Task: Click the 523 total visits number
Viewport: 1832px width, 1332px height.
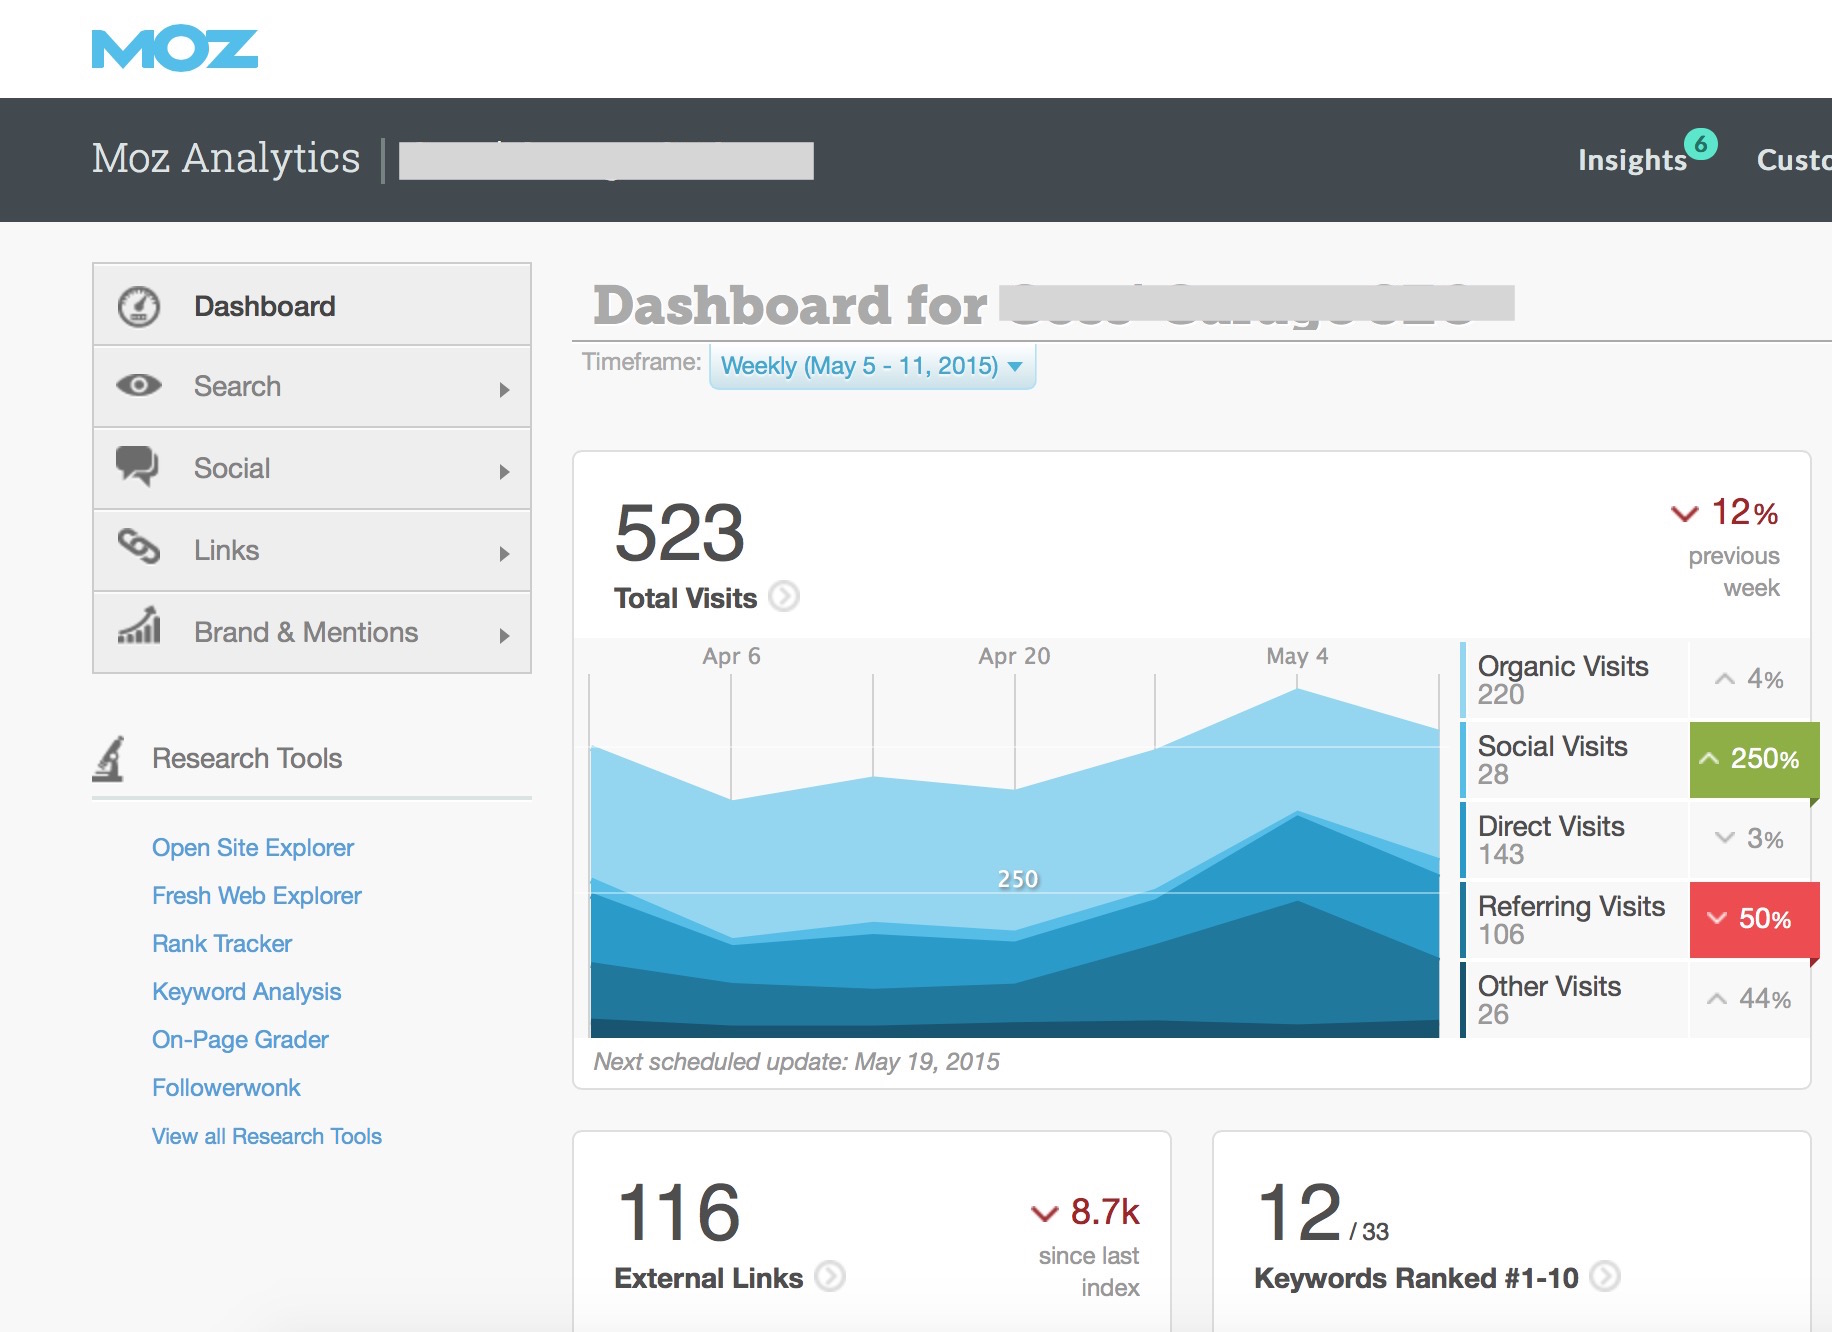Action: pos(680,533)
